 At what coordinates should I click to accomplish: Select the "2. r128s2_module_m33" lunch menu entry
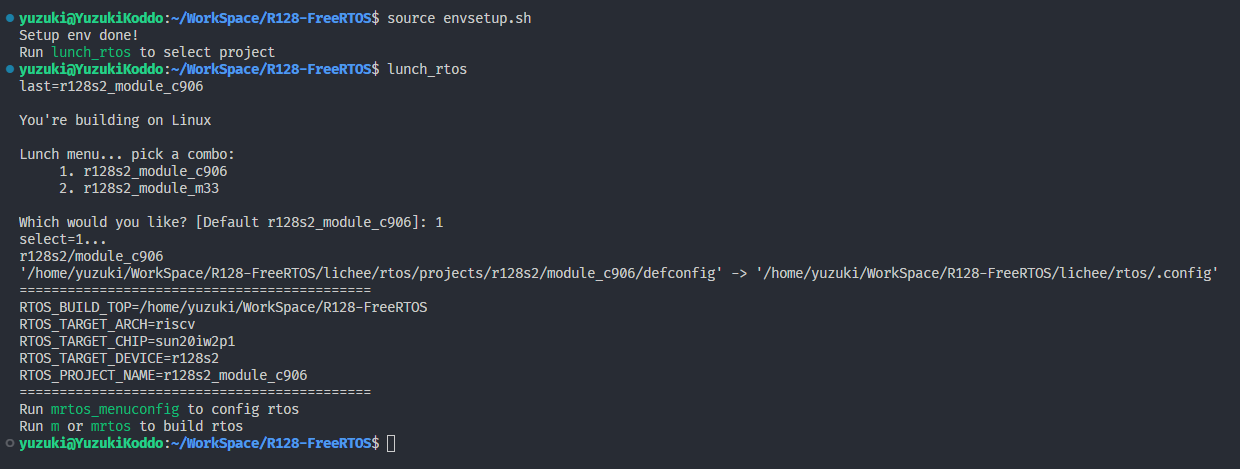click(146, 188)
